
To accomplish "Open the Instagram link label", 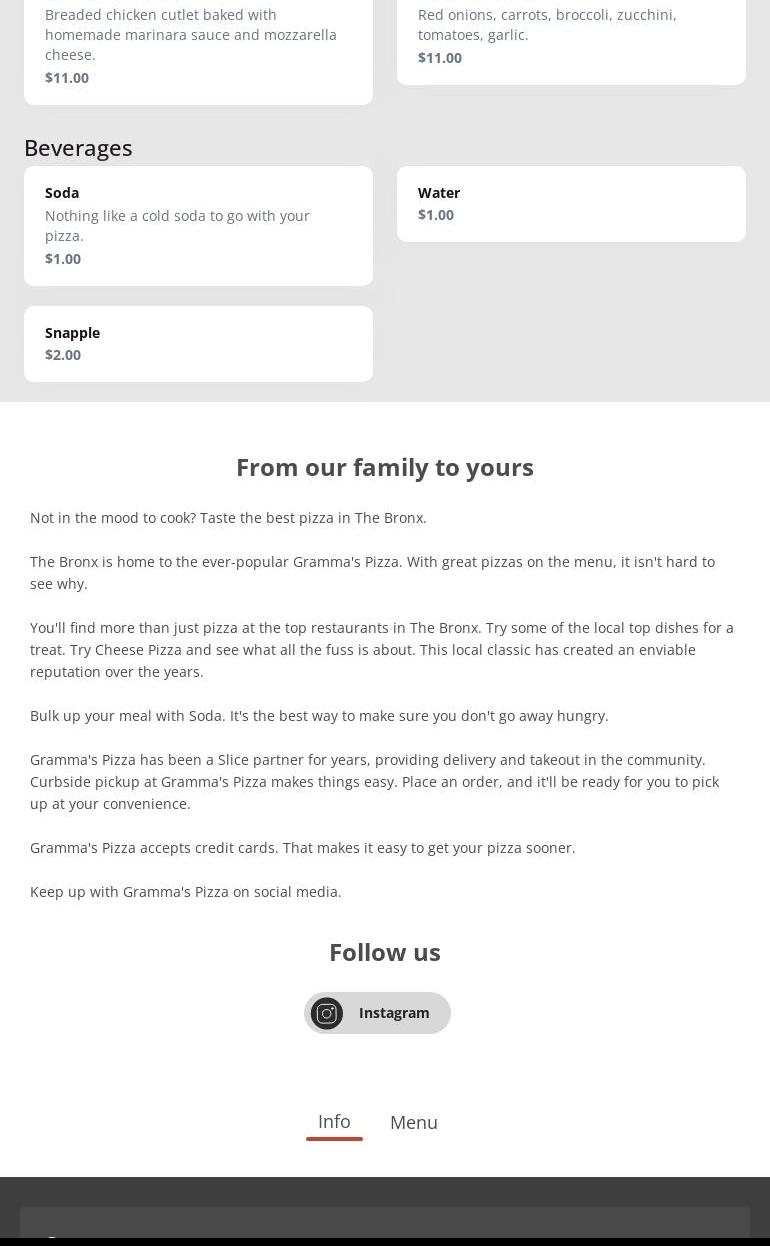I will (394, 1013).
